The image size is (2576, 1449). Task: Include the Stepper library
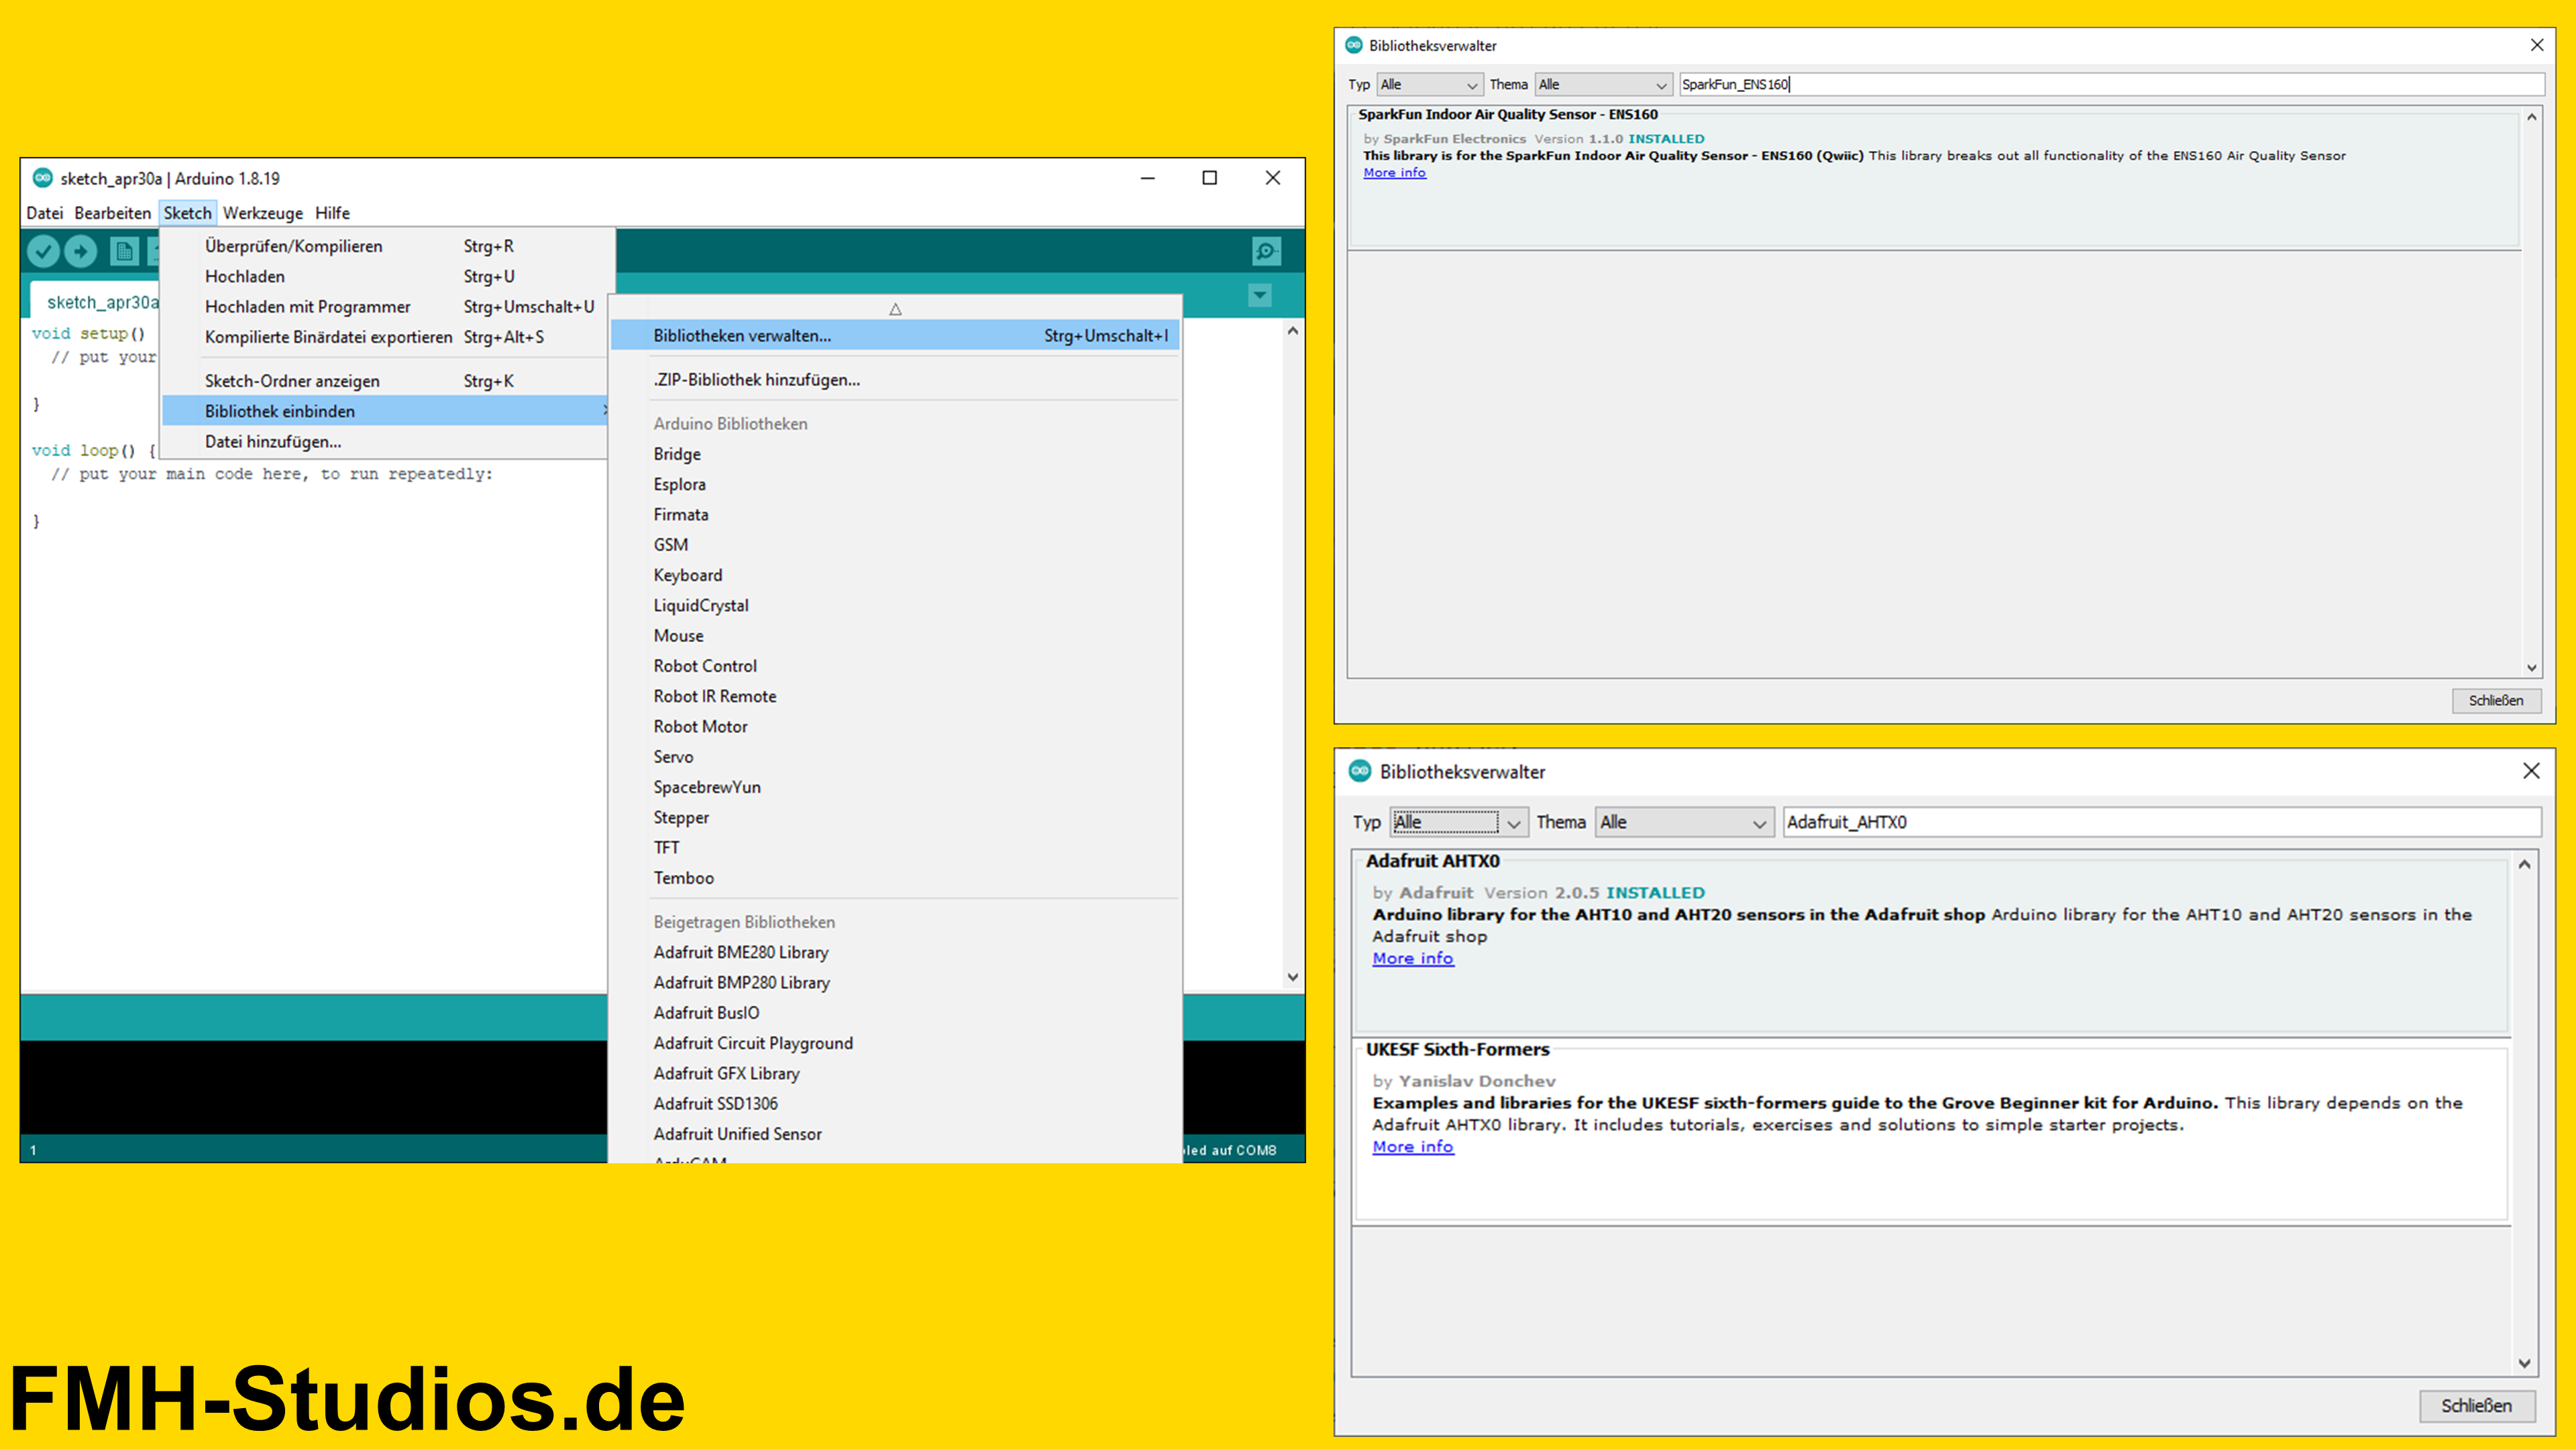coord(895,818)
